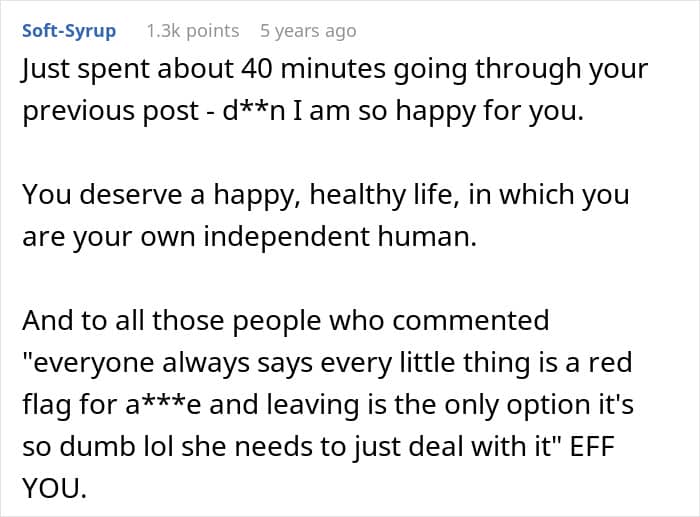Click the "5 years ago" timestamp
The height and width of the screenshot is (517, 700).
tap(306, 31)
